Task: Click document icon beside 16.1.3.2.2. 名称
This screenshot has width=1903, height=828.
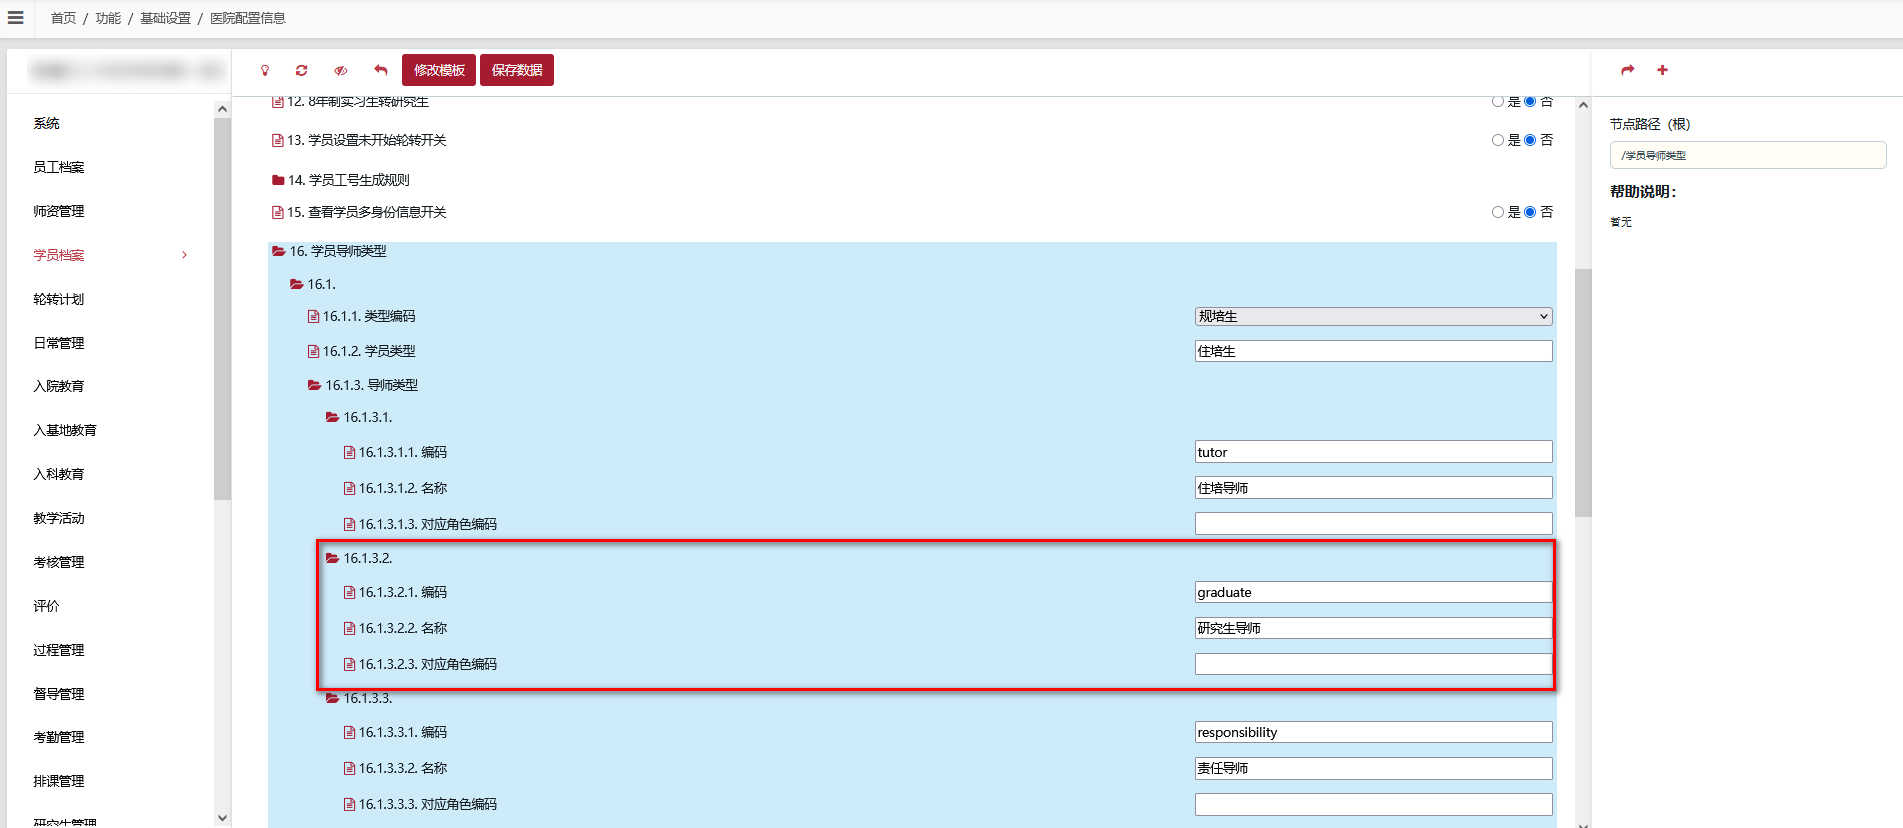Action: 349,629
